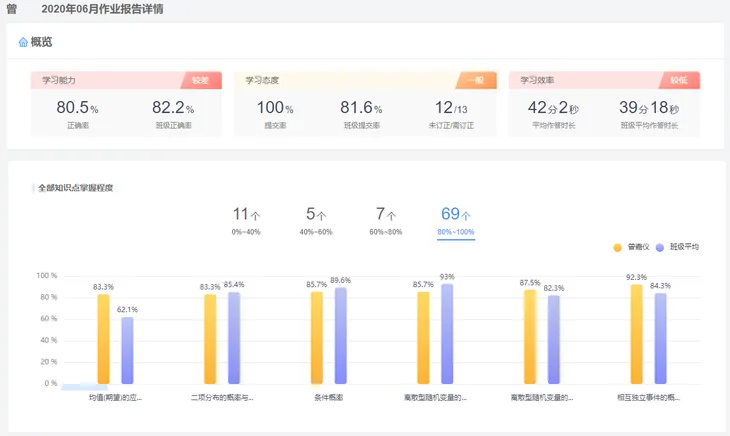Screen dimensions: 730x436
Task: Select the 60%~80% tab with 7个
Action: (386, 220)
